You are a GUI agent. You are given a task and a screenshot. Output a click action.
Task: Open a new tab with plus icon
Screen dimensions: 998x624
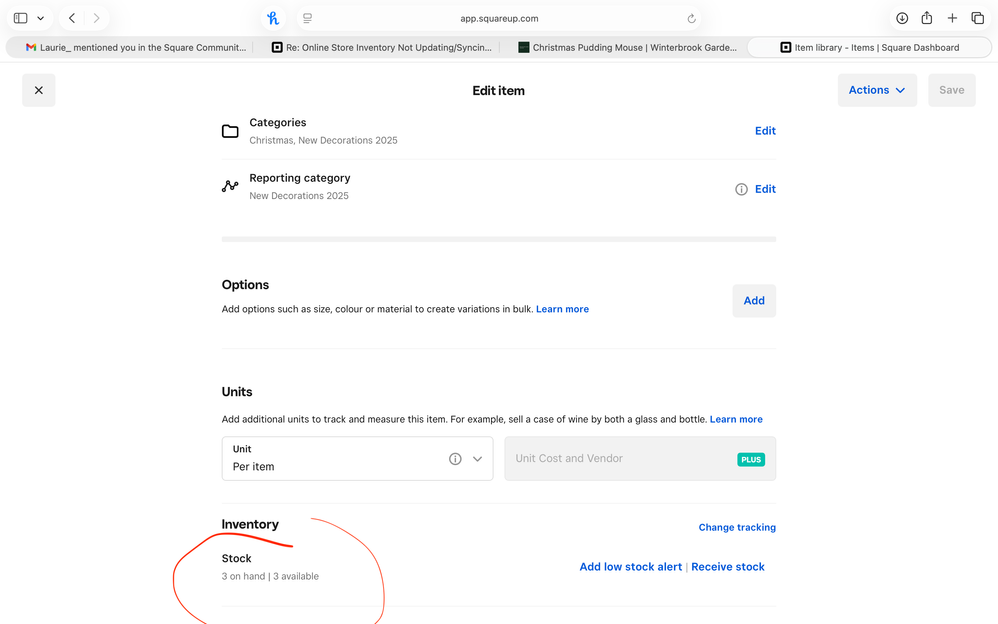coord(952,18)
